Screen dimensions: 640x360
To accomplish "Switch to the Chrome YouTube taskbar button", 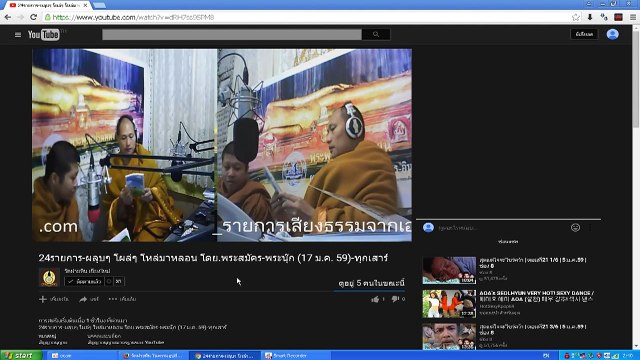I will pyautogui.click(x=224, y=356).
